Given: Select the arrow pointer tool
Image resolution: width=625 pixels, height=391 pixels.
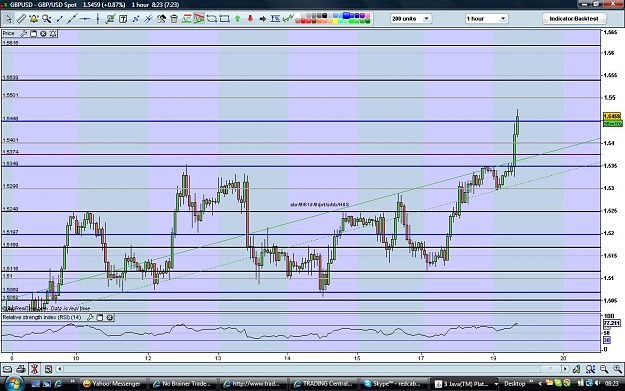Looking at the screenshot, I should pyautogui.click(x=8, y=18).
